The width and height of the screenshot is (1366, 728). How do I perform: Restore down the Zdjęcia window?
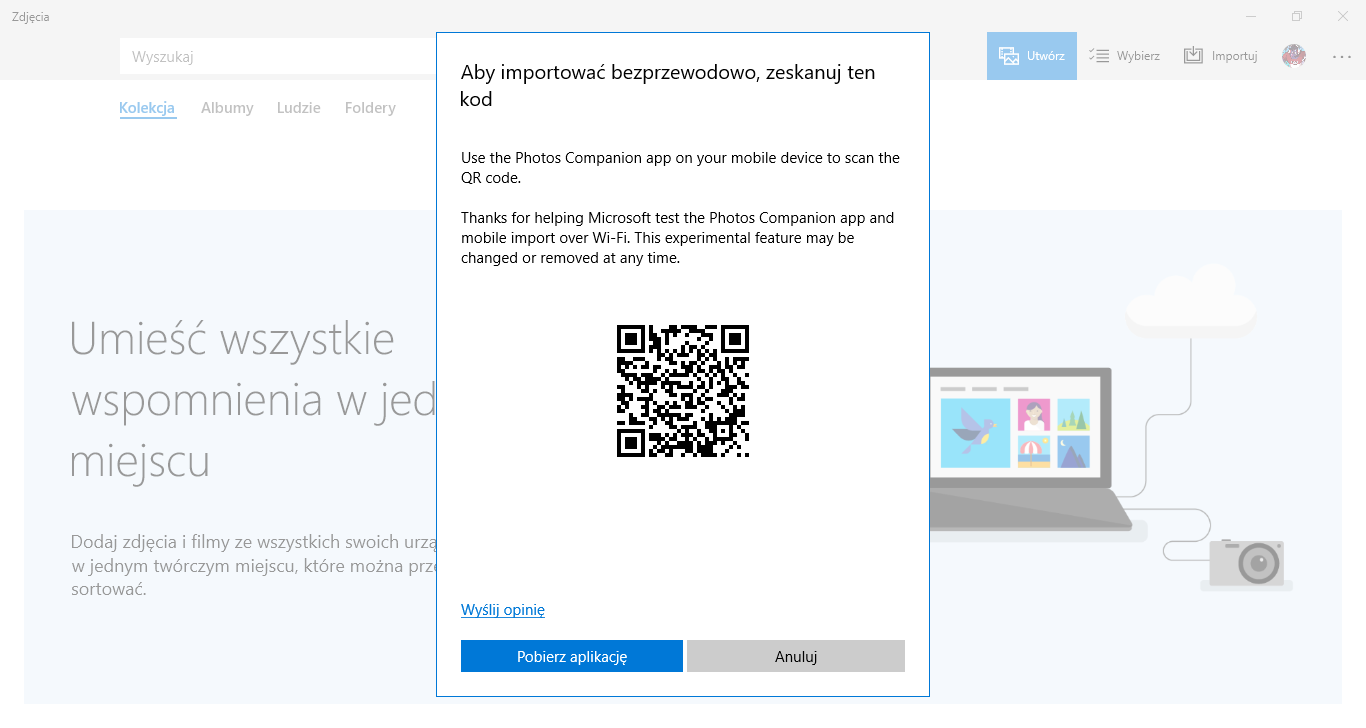pyautogui.click(x=1297, y=16)
